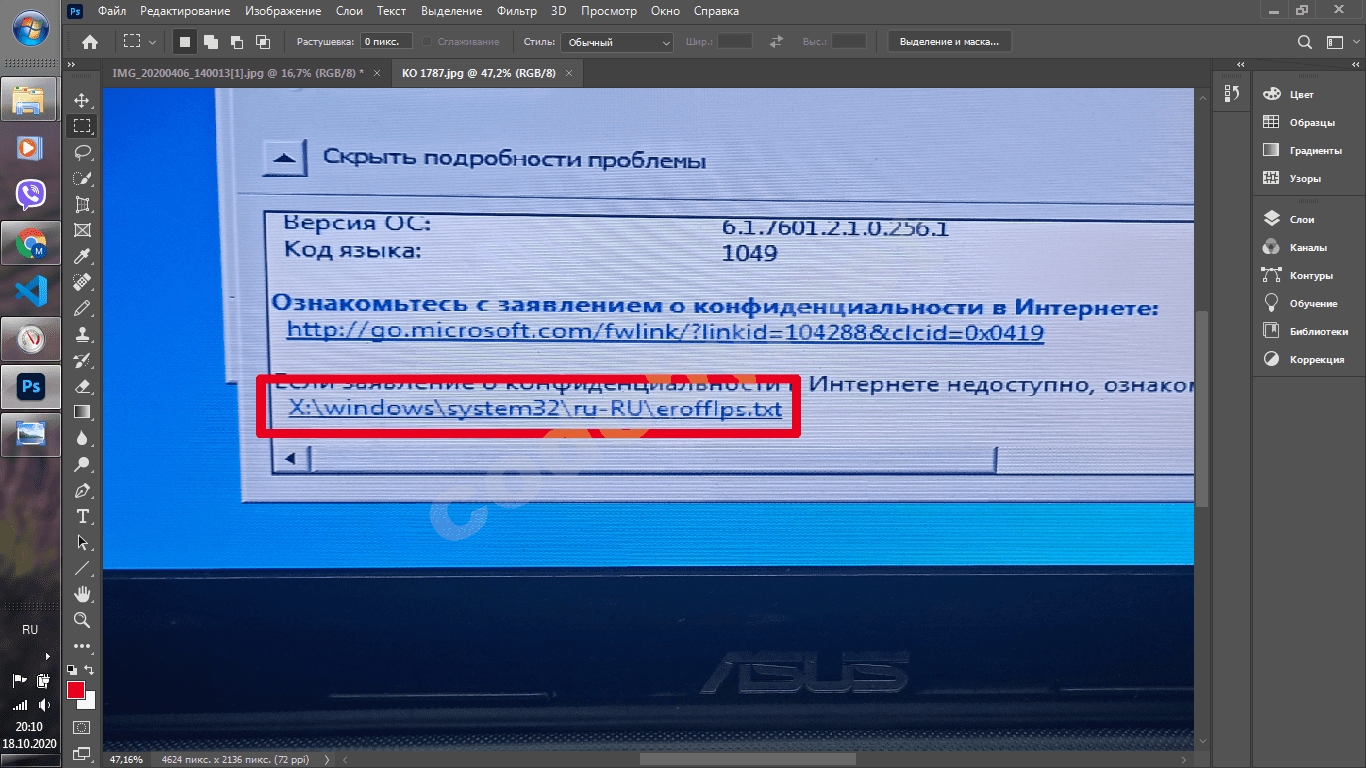The image size is (1366, 768).
Task: Choose Subtract from Selection mode button
Action: pyautogui.click(x=237, y=42)
